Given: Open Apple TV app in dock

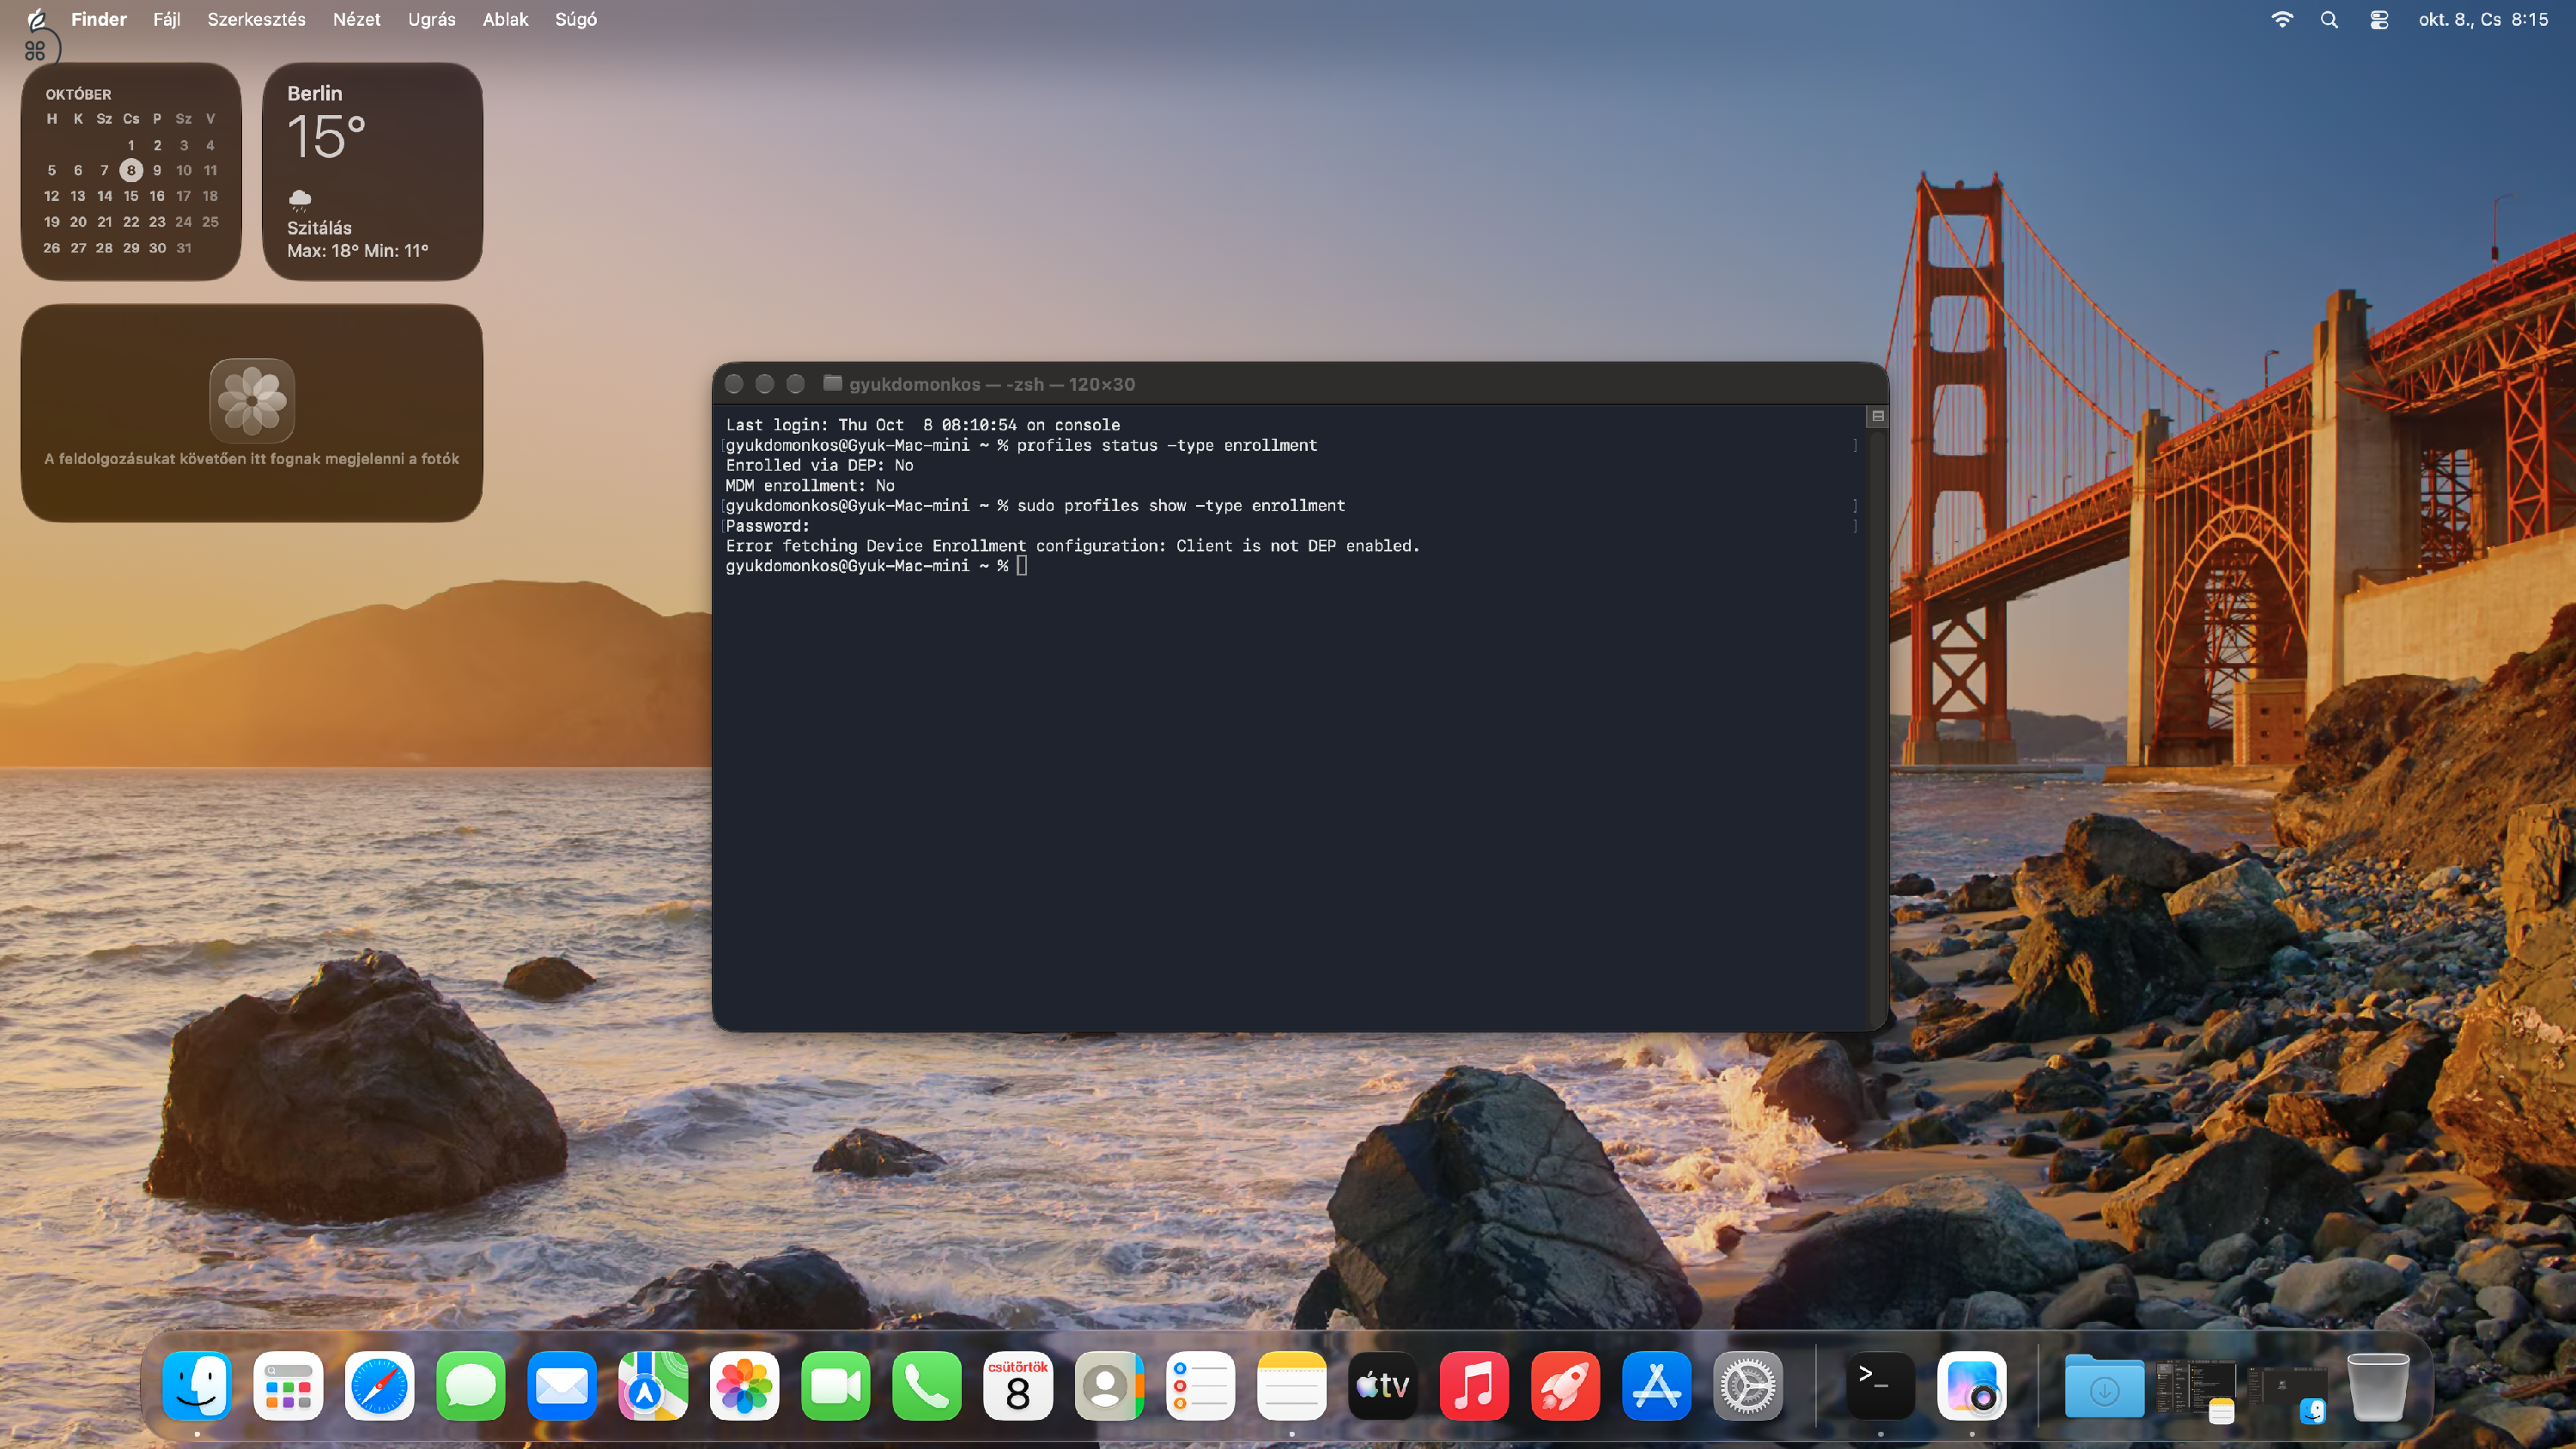Looking at the screenshot, I should pyautogui.click(x=1383, y=1386).
